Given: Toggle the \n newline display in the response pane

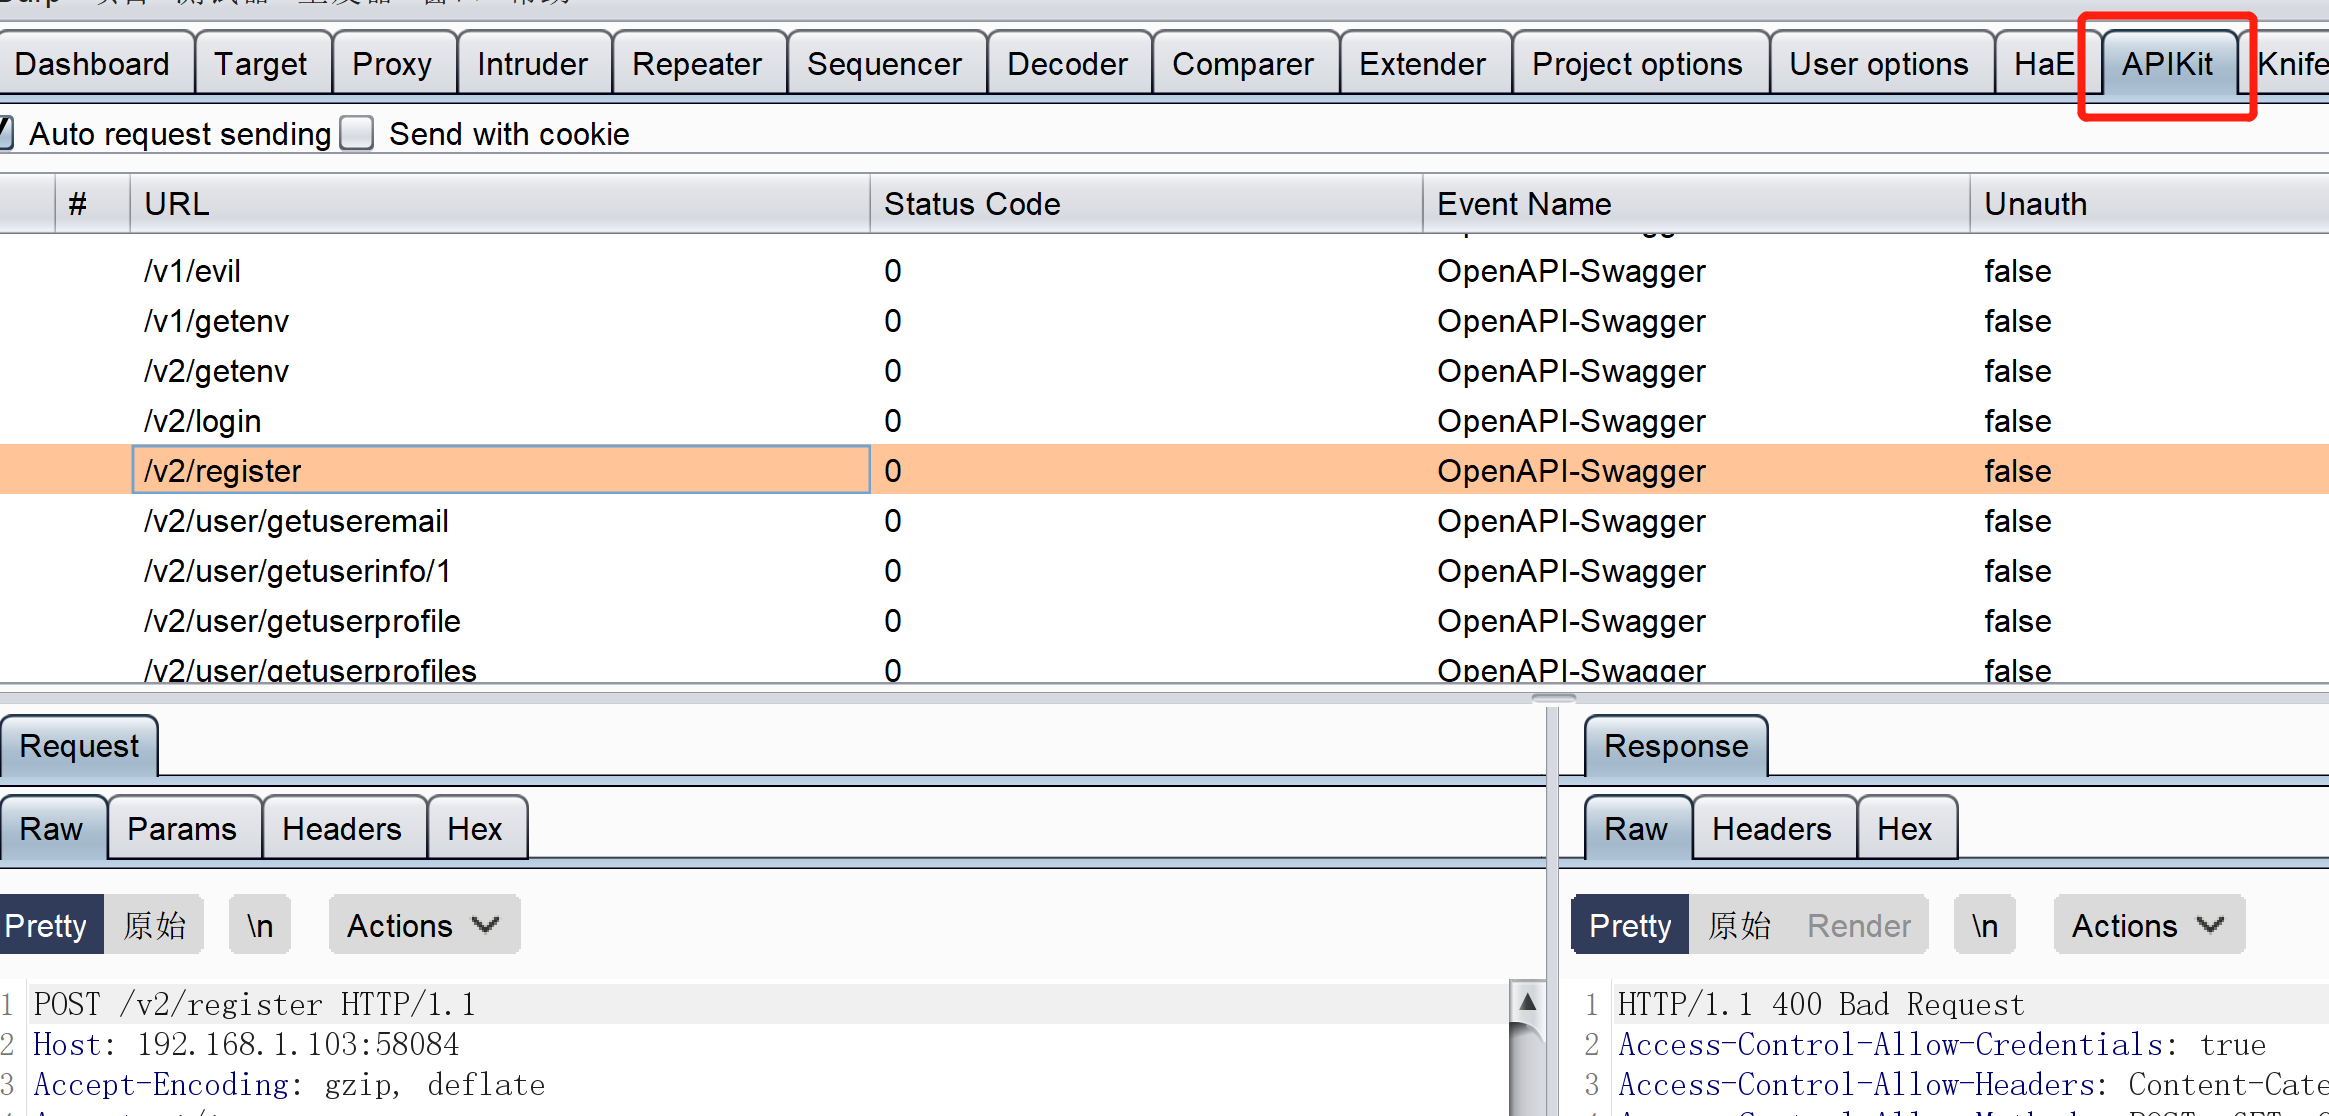Looking at the screenshot, I should click(x=1984, y=925).
